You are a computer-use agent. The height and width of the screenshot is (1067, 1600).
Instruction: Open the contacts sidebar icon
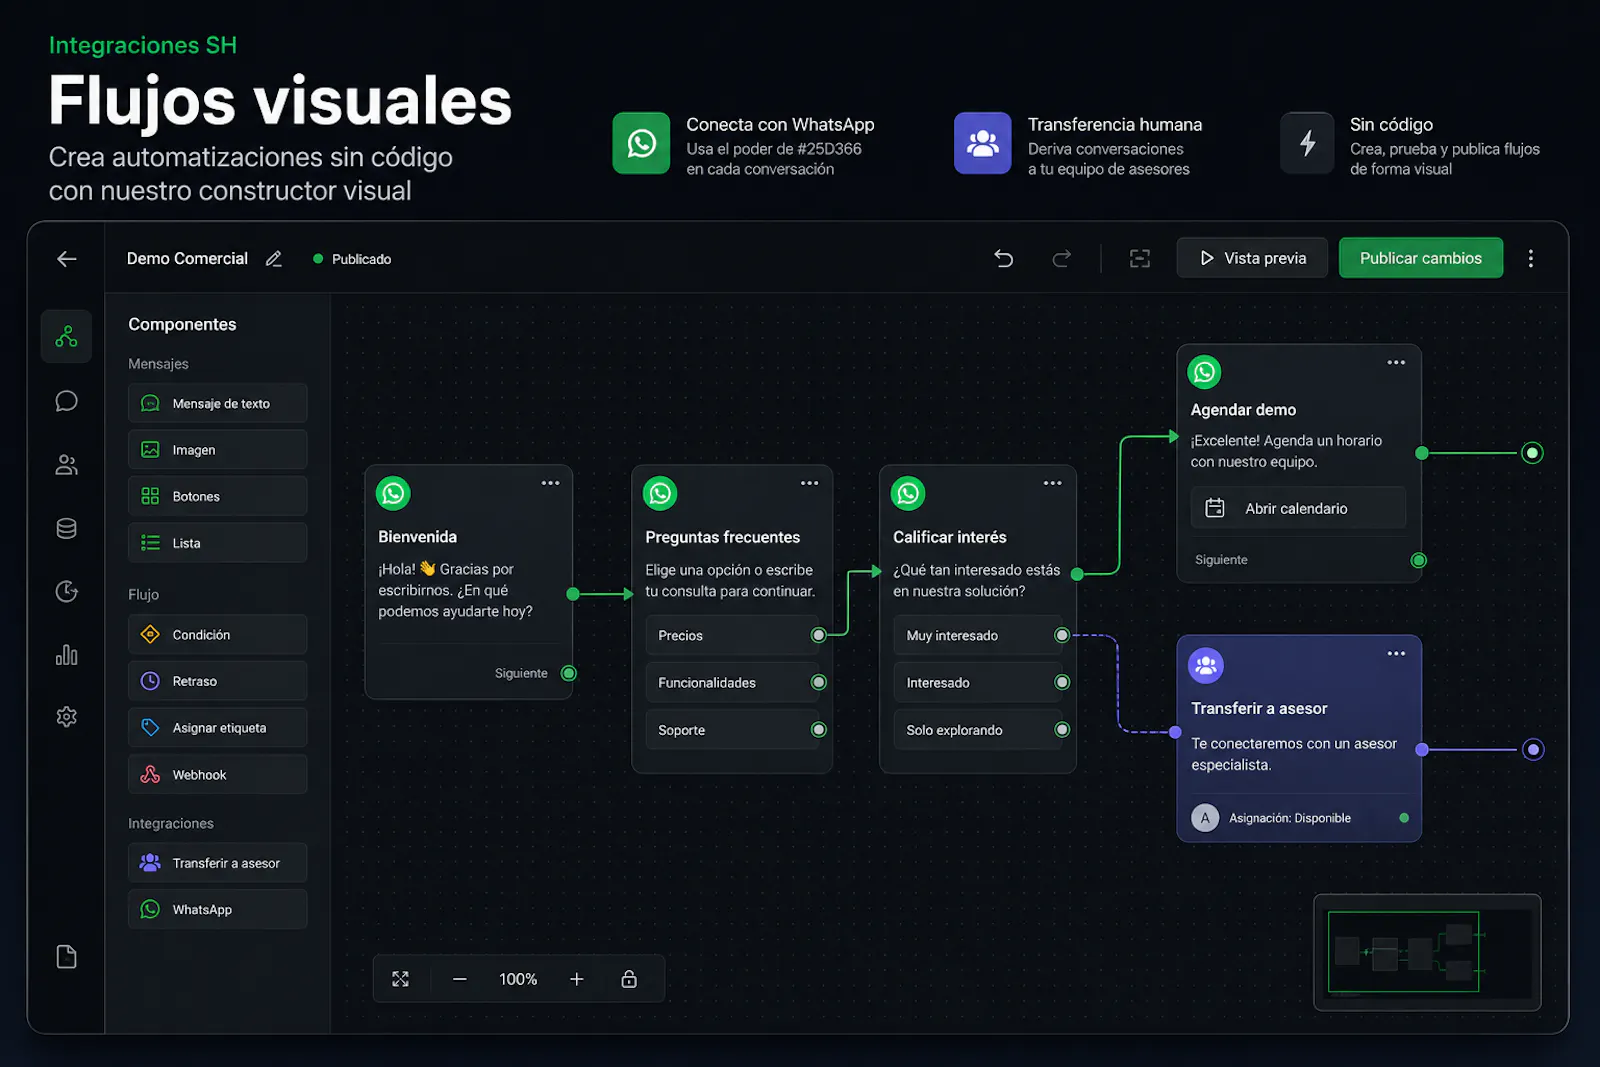pos(66,465)
